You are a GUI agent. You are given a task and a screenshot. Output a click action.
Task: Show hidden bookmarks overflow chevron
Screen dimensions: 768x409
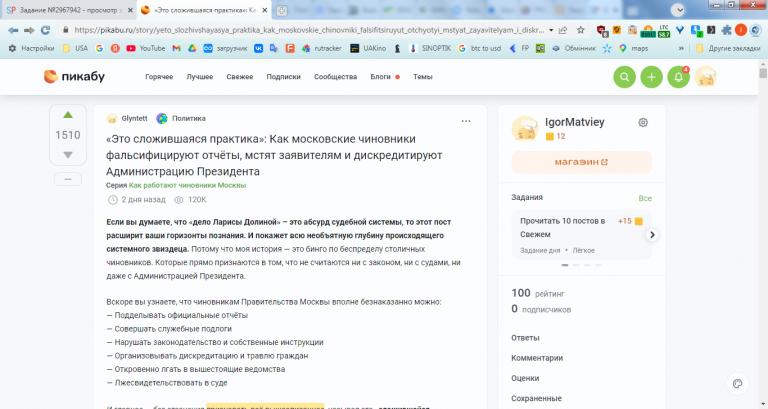[x=681, y=48]
